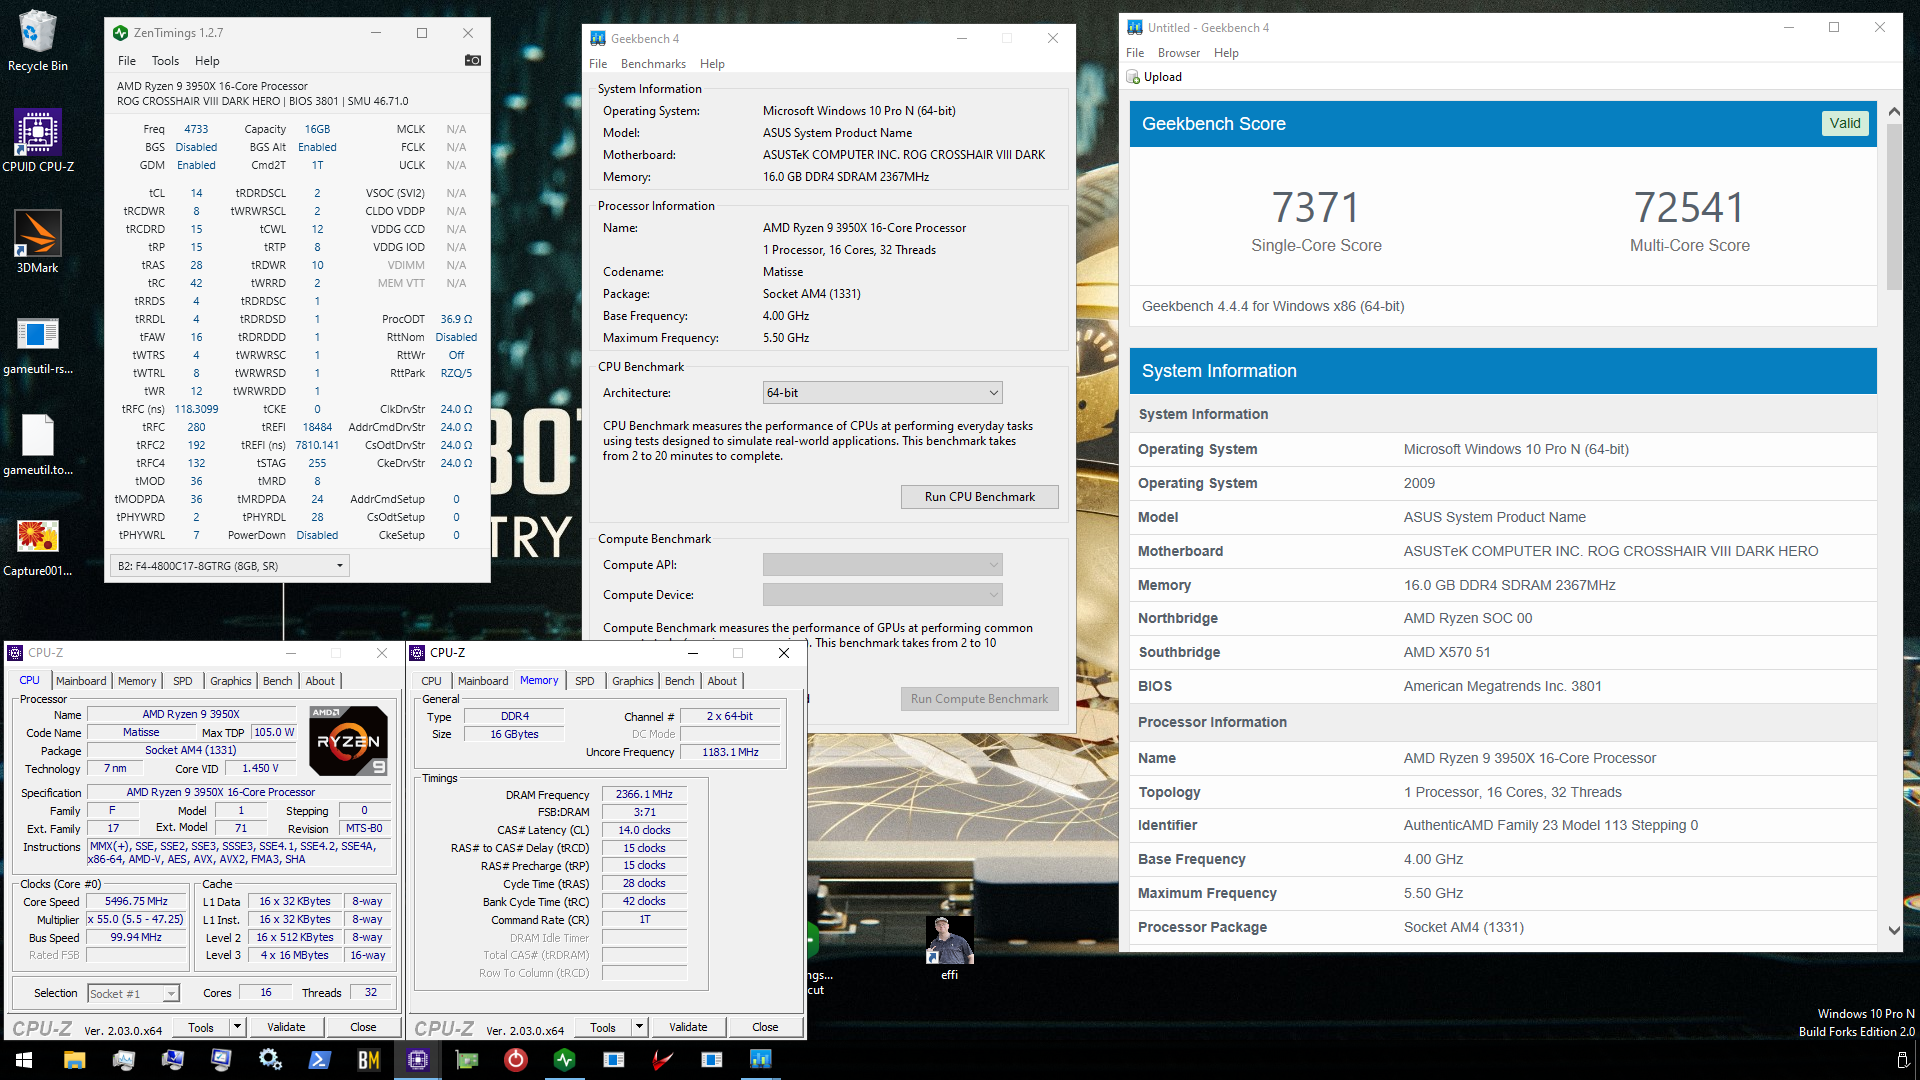Select the Capture001 desktop image icon
This screenshot has height=1080, width=1920.
tap(37, 546)
